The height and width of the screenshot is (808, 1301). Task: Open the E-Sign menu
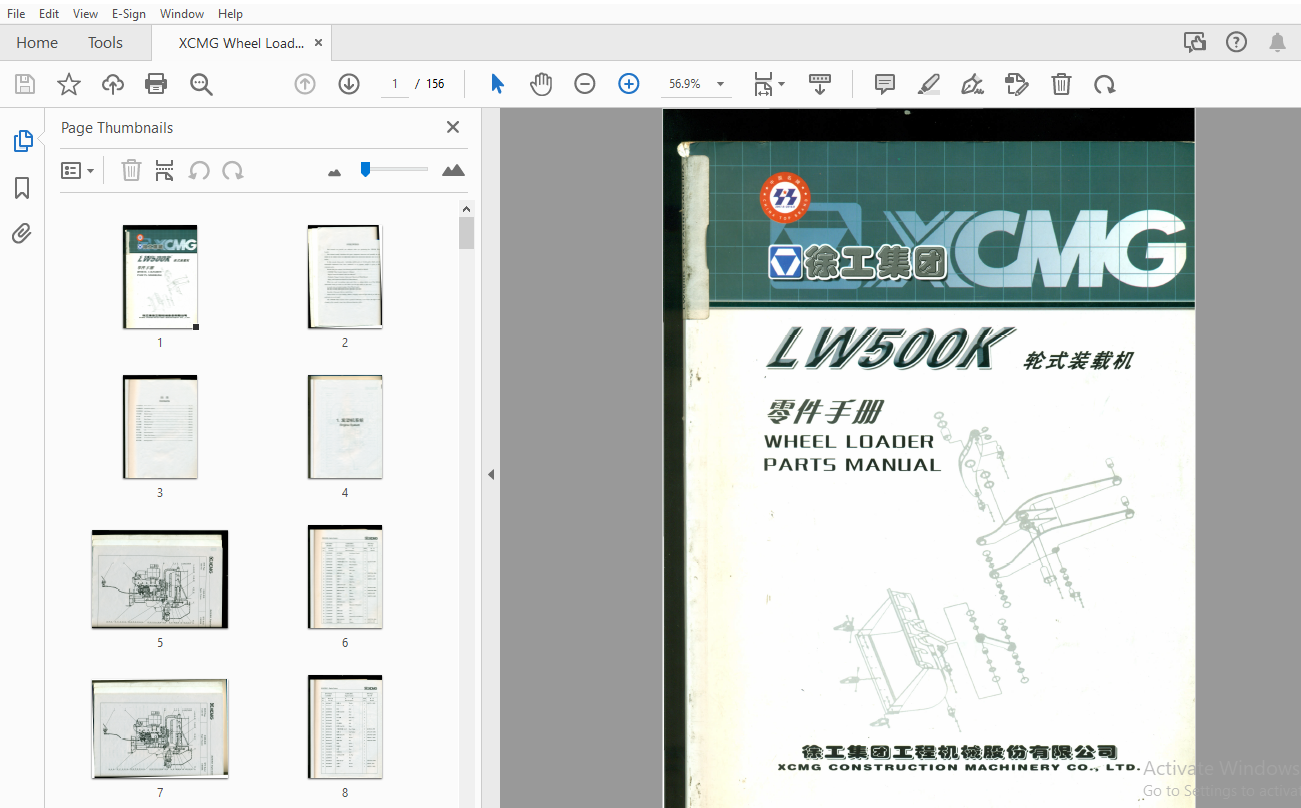(128, 14)
